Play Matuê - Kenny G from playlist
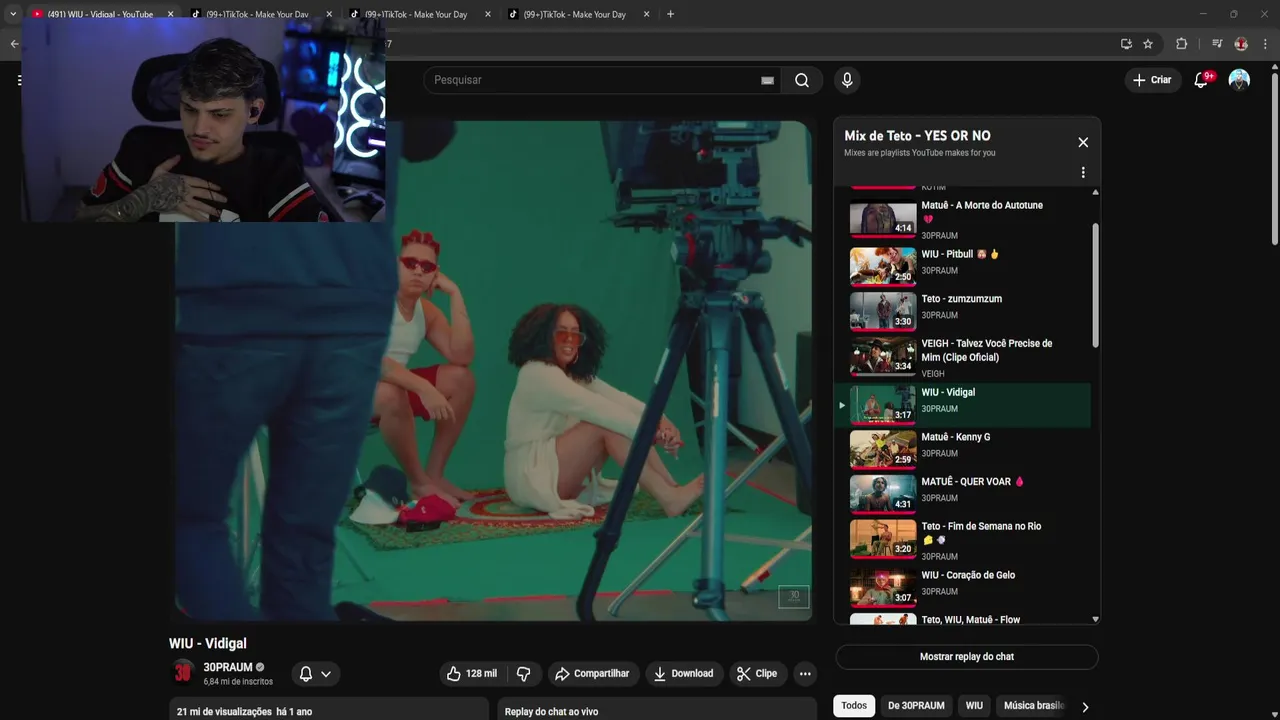Viewport: 1280px width, 720px height. tap(962, 449)
